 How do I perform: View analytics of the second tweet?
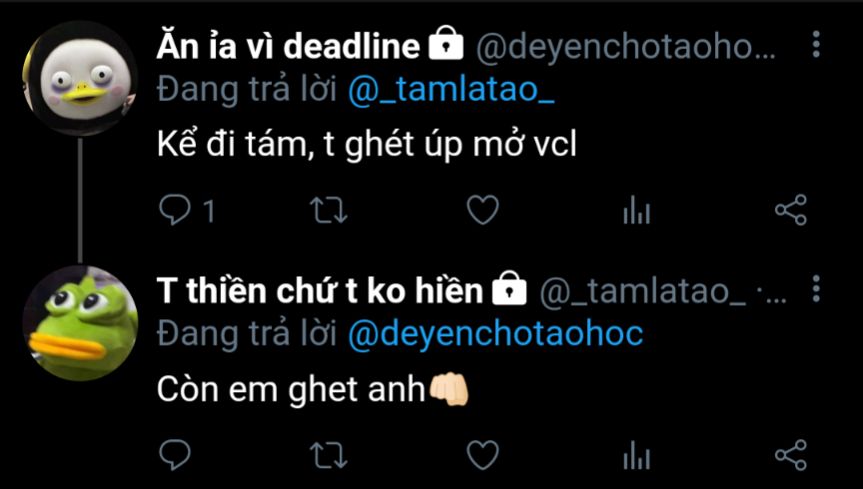tap(637, 455)
